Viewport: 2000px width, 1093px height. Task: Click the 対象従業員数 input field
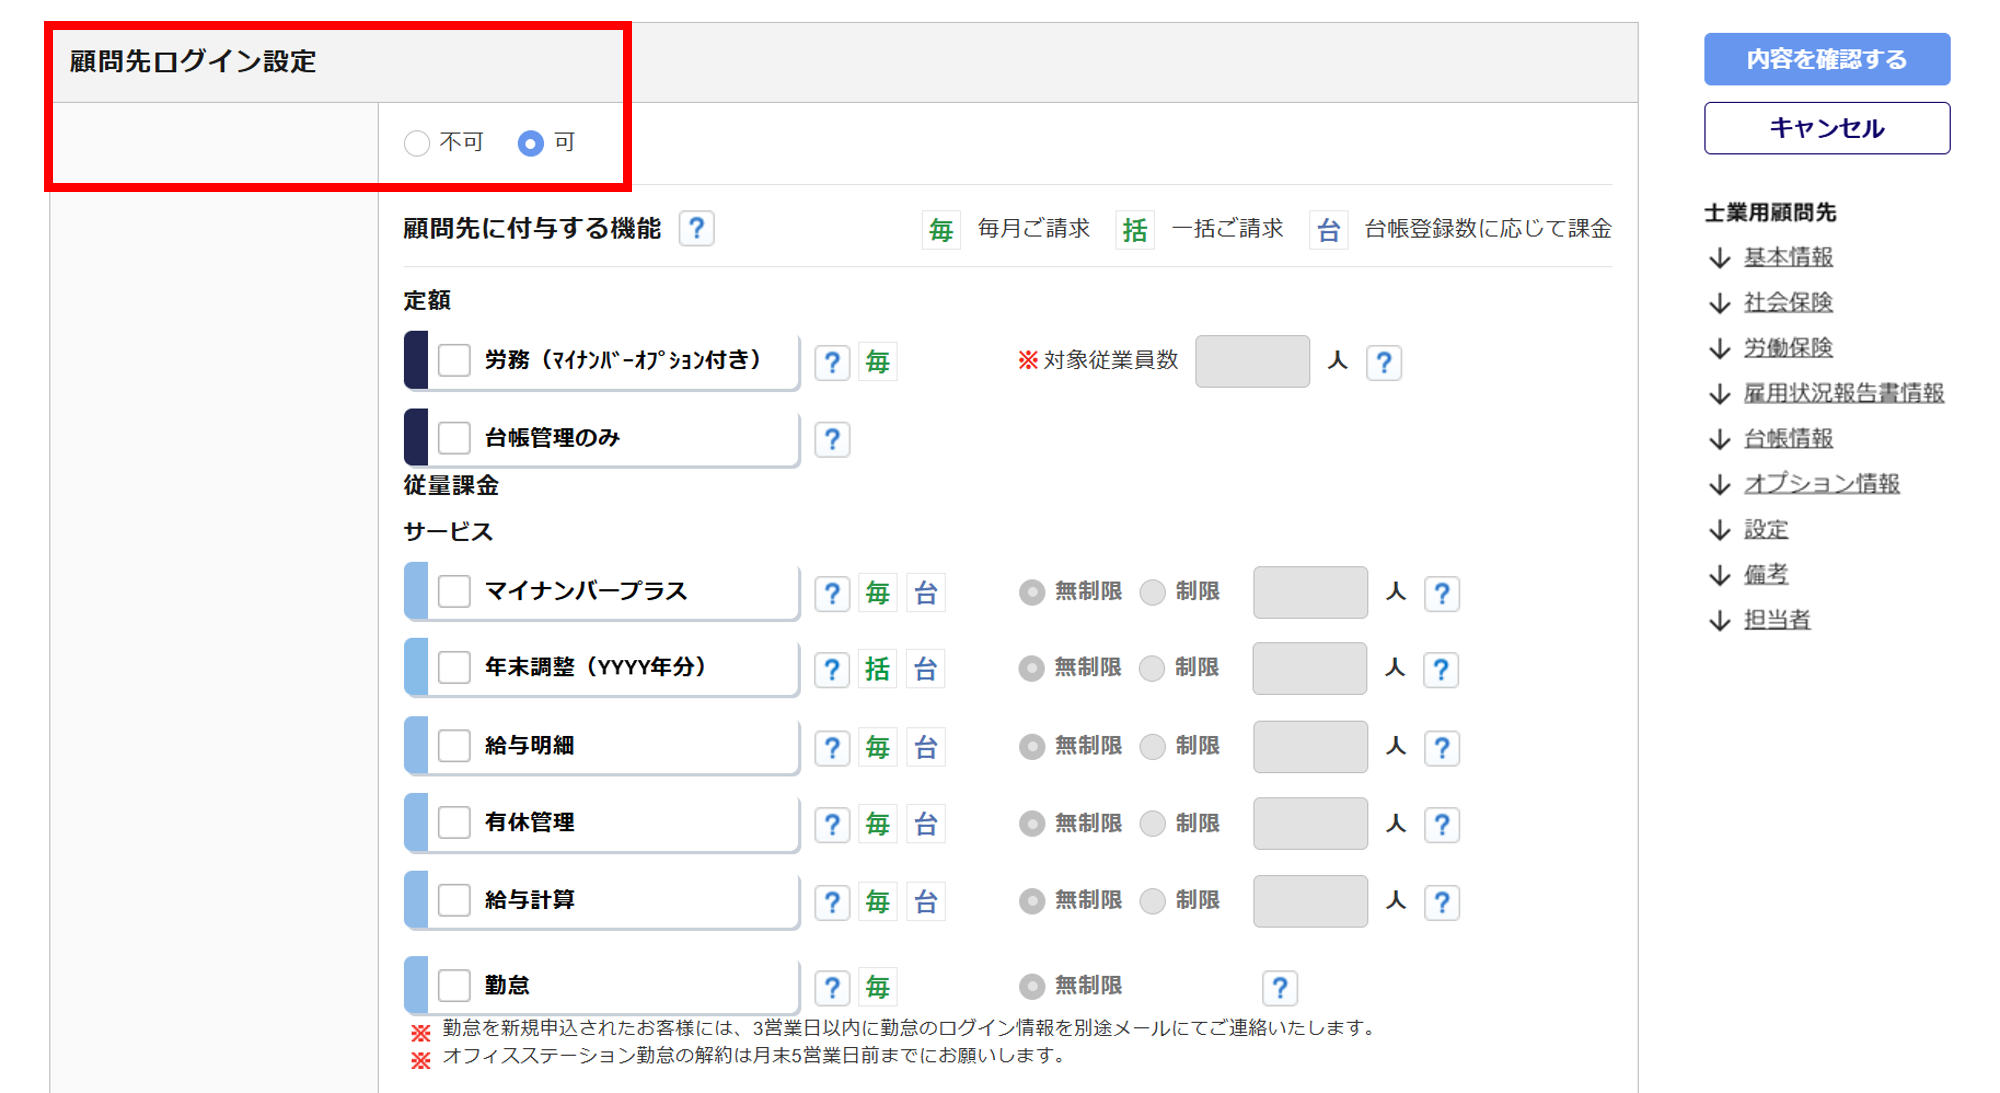pyautogui.click(x=1252, y=361)
